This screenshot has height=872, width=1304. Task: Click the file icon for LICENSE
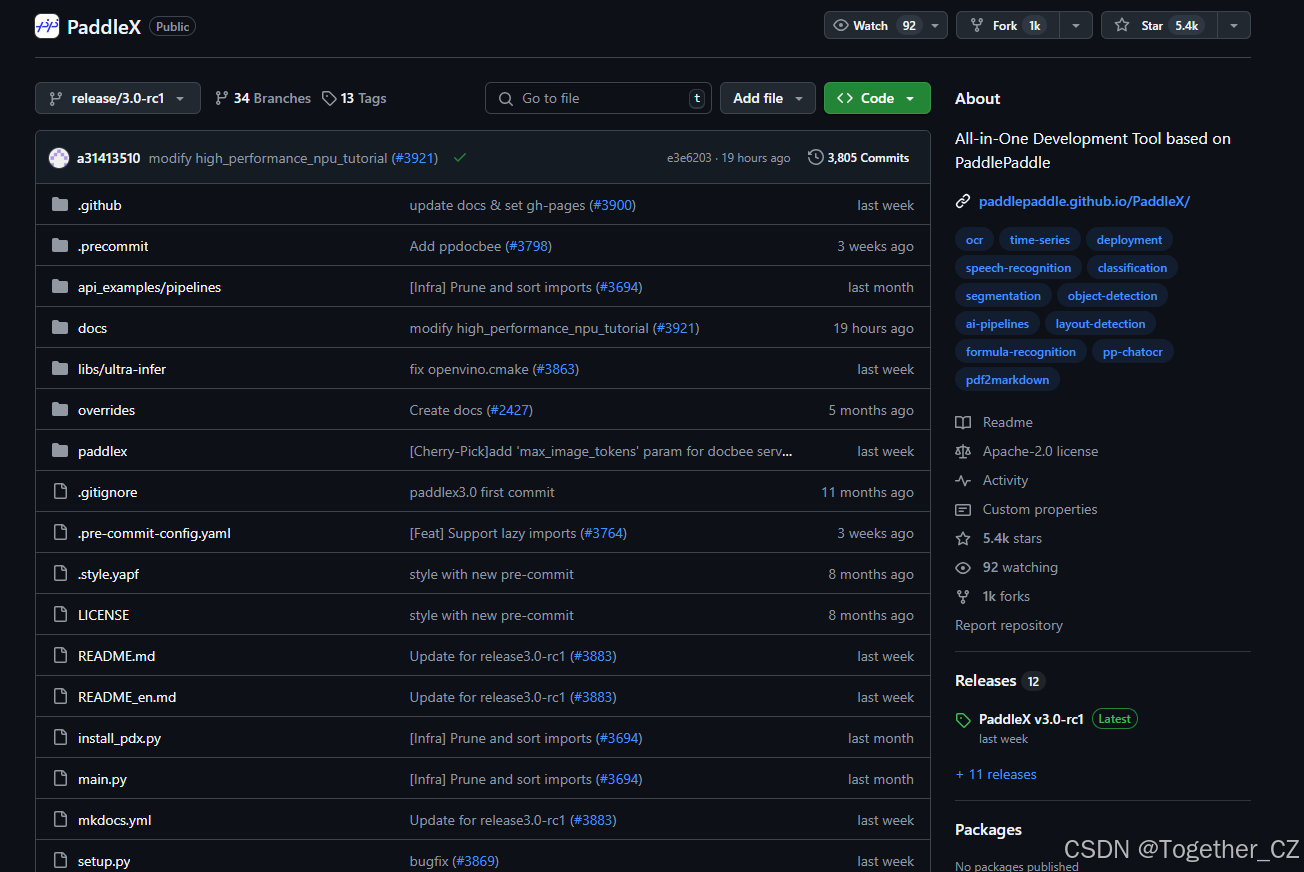click(60, 615)
